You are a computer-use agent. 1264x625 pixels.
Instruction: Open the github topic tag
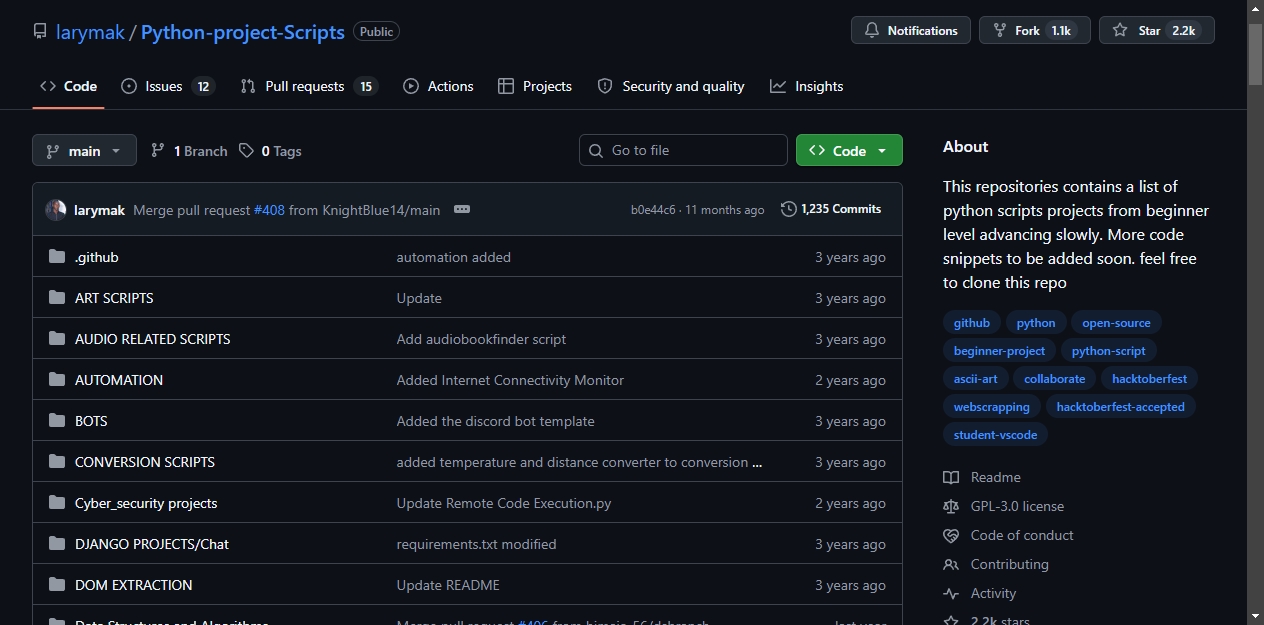coord(972,323)
